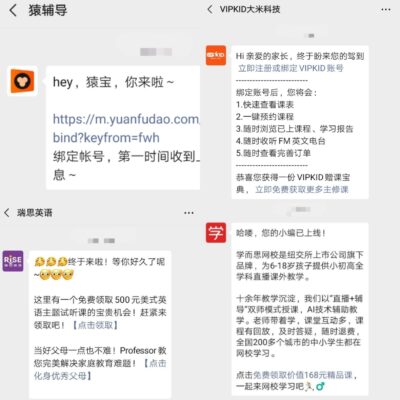This screenshot has height=400, width=400.
Task: Tap the orange VIPKID avatar icon
Action: [x=216, y=55]
